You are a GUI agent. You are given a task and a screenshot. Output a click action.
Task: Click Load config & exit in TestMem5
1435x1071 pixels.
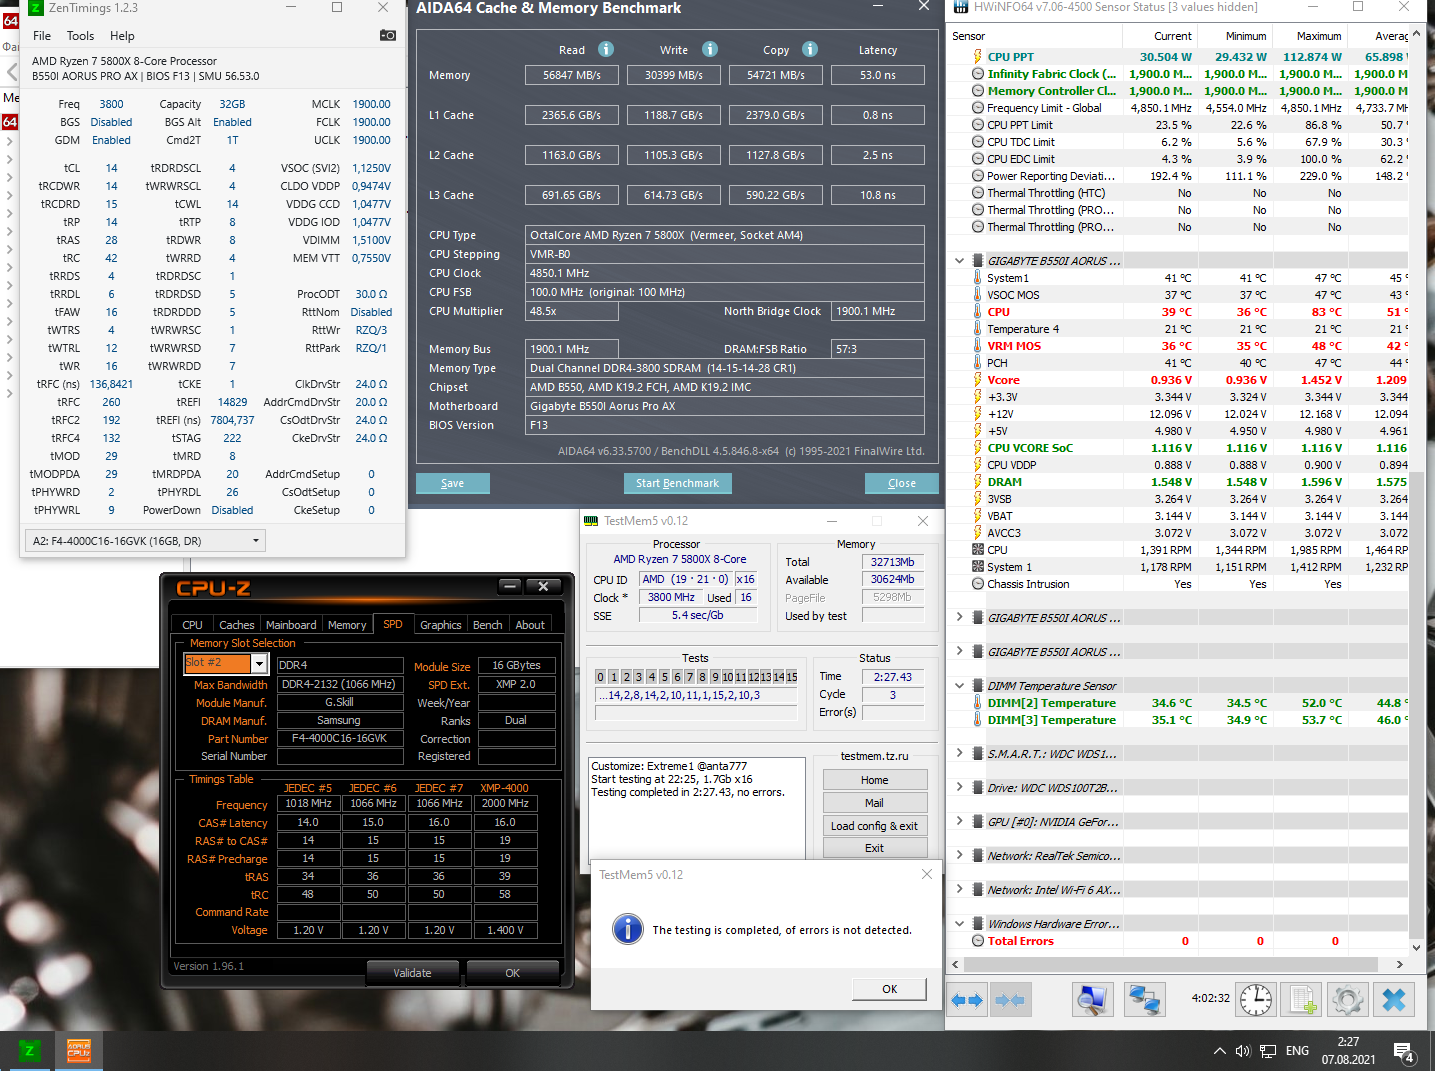875,826
